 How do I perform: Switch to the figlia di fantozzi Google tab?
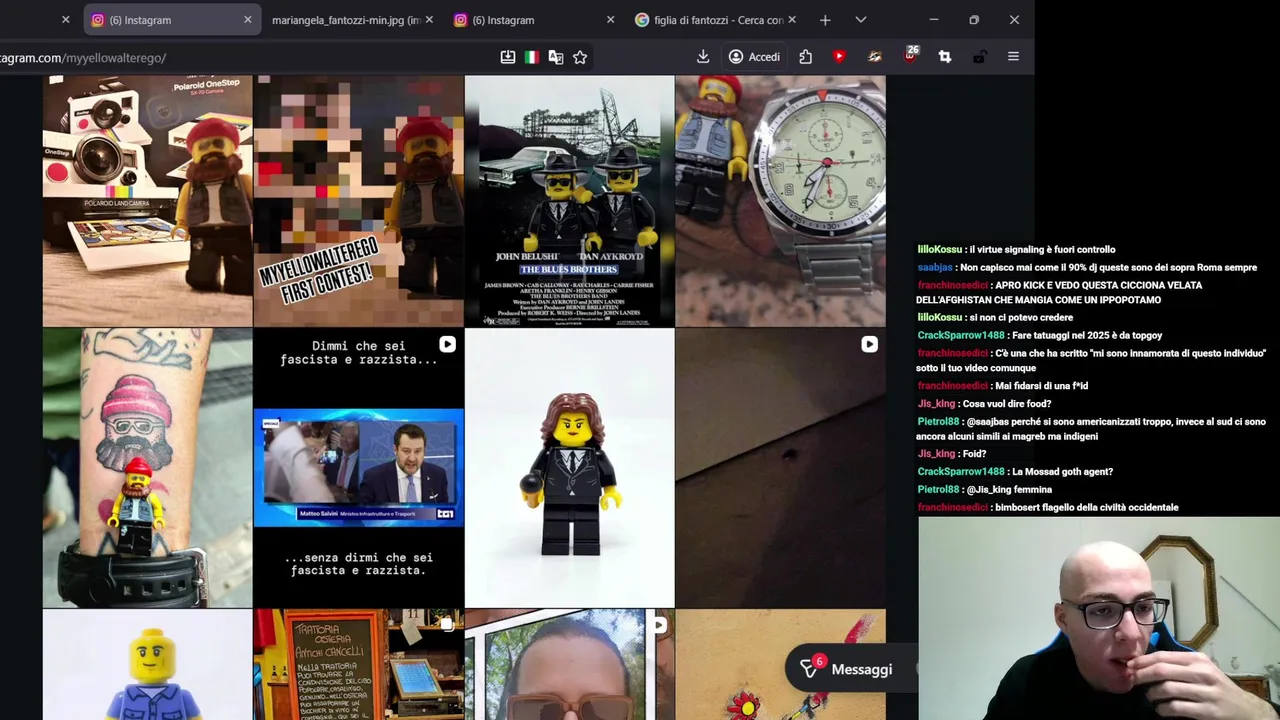click(x=716, y=20)
